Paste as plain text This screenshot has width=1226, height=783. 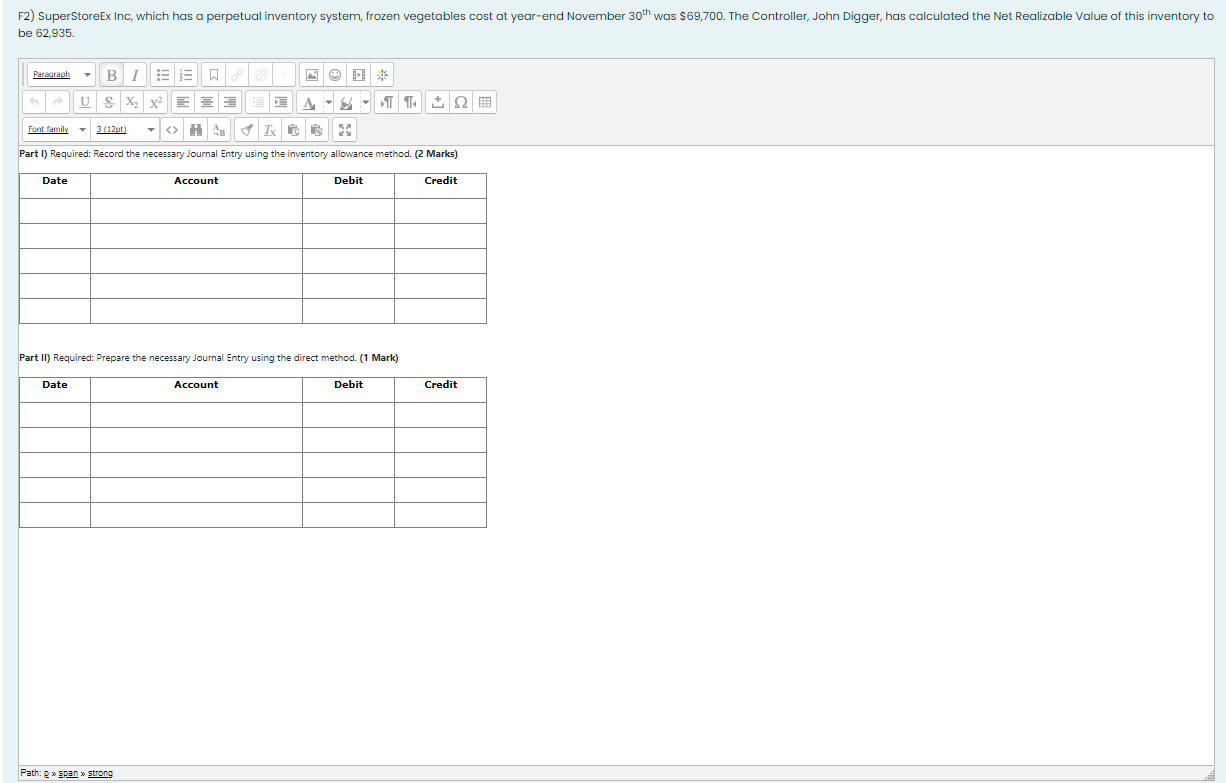pos(293,130)
